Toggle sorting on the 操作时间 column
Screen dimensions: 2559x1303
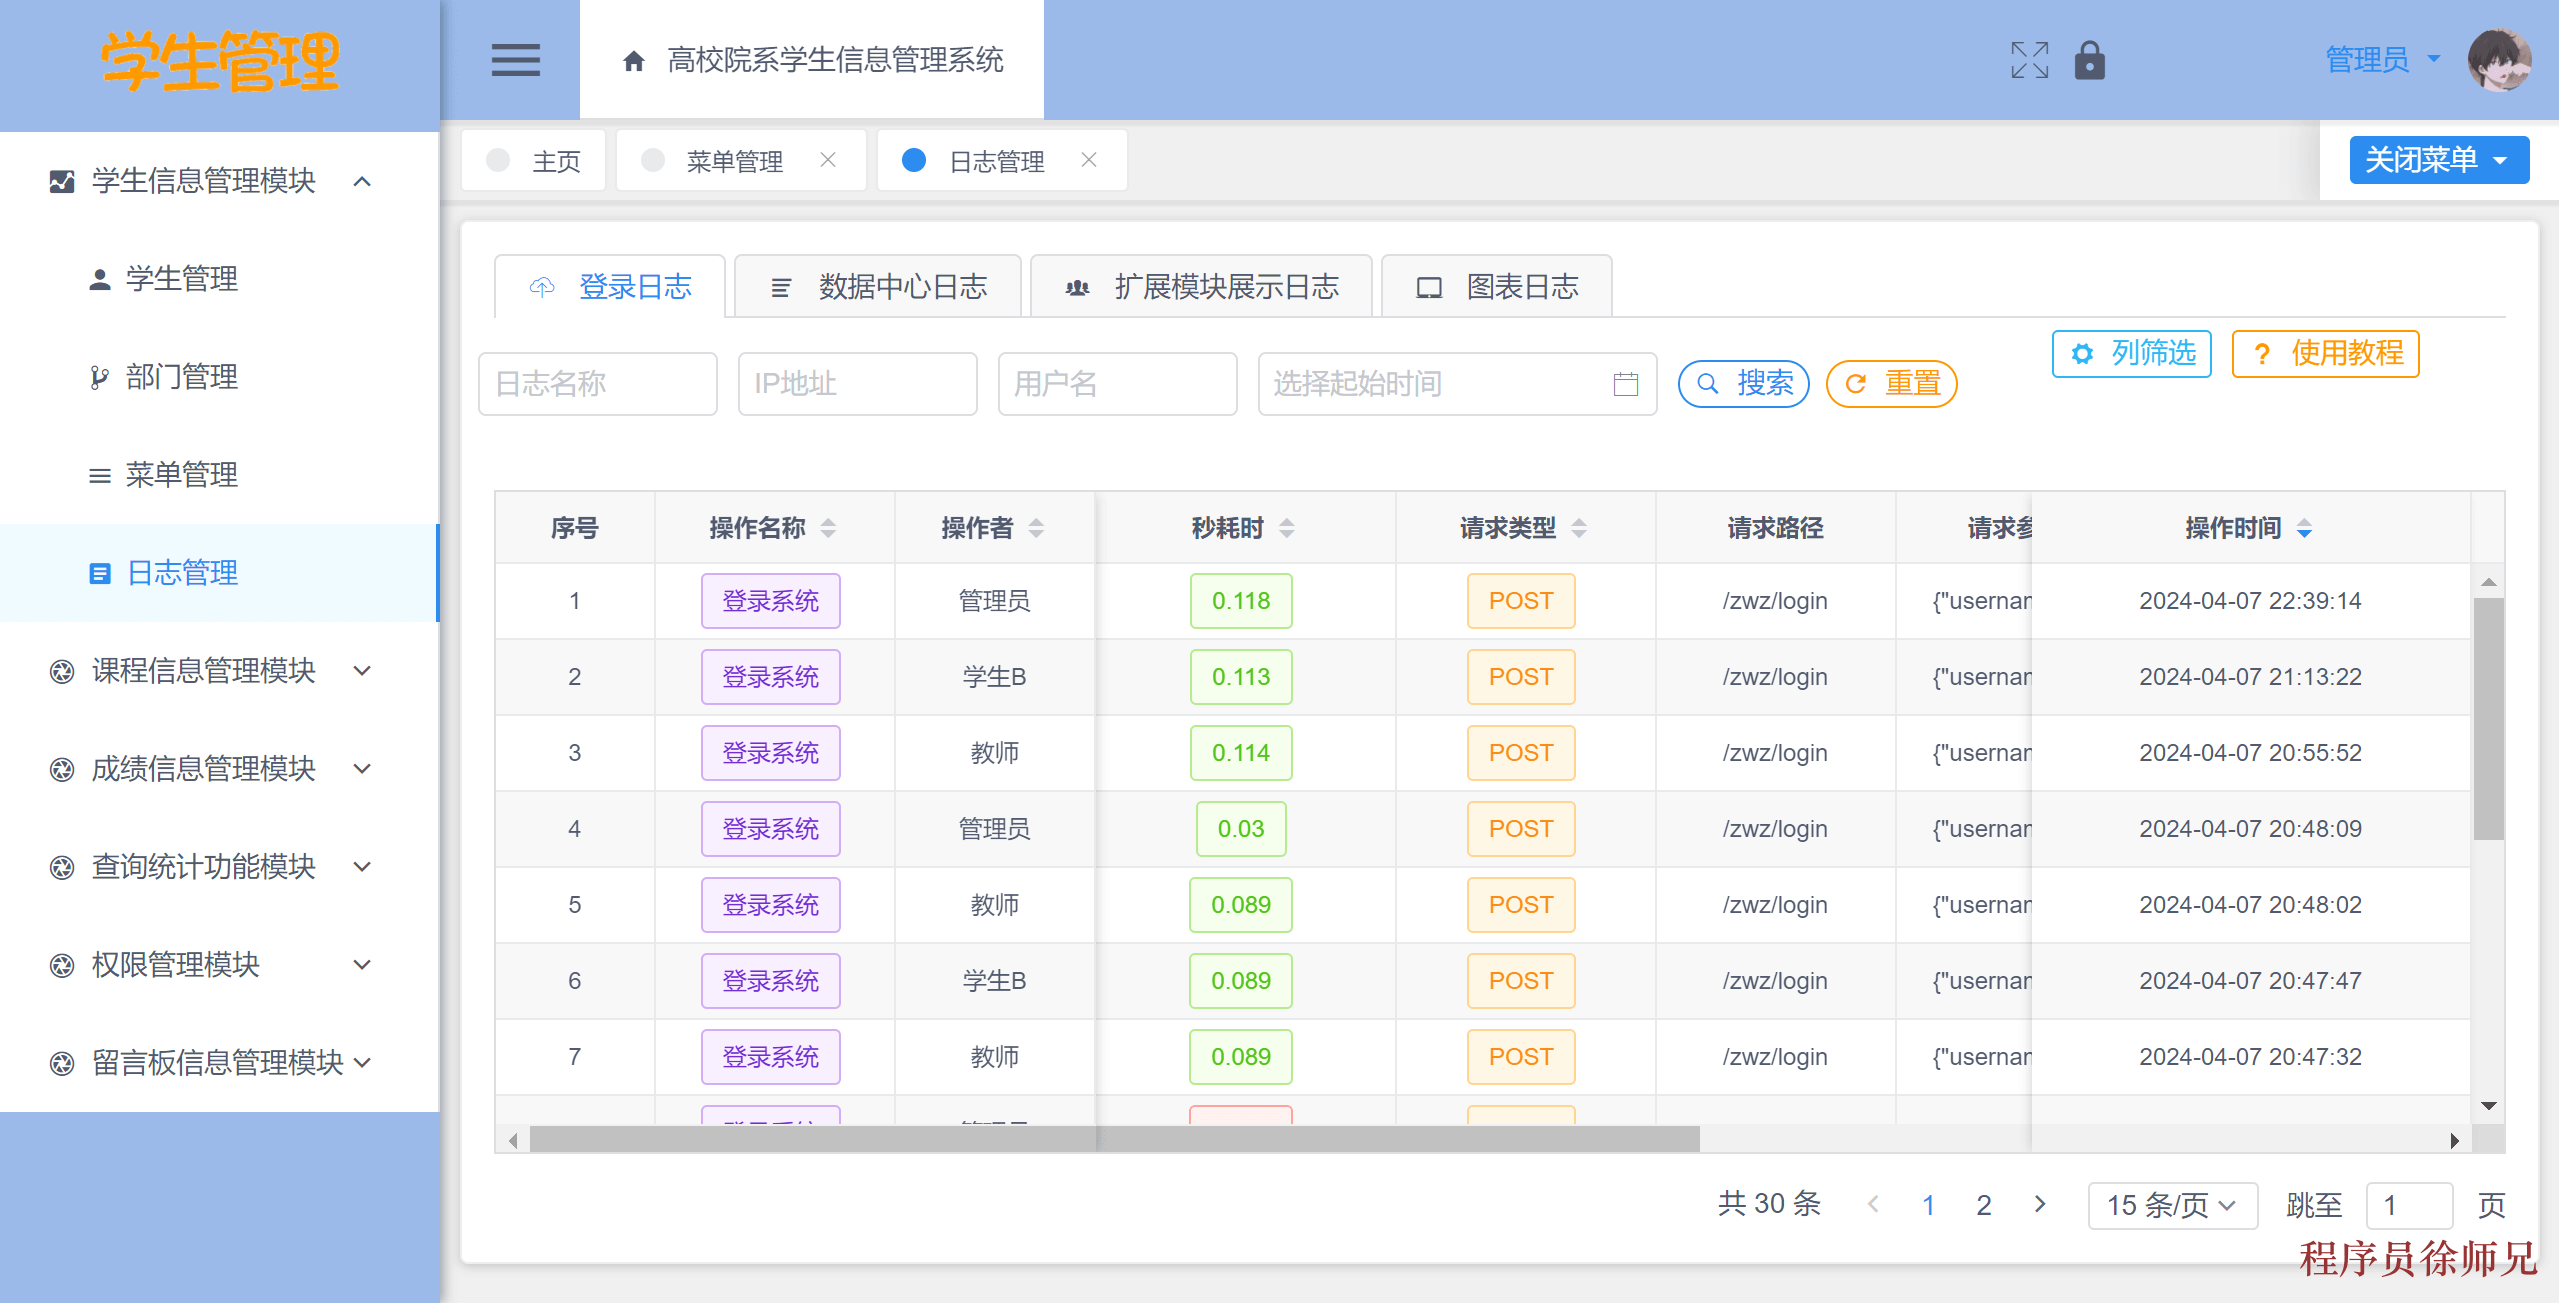(x=2304, y=528)
